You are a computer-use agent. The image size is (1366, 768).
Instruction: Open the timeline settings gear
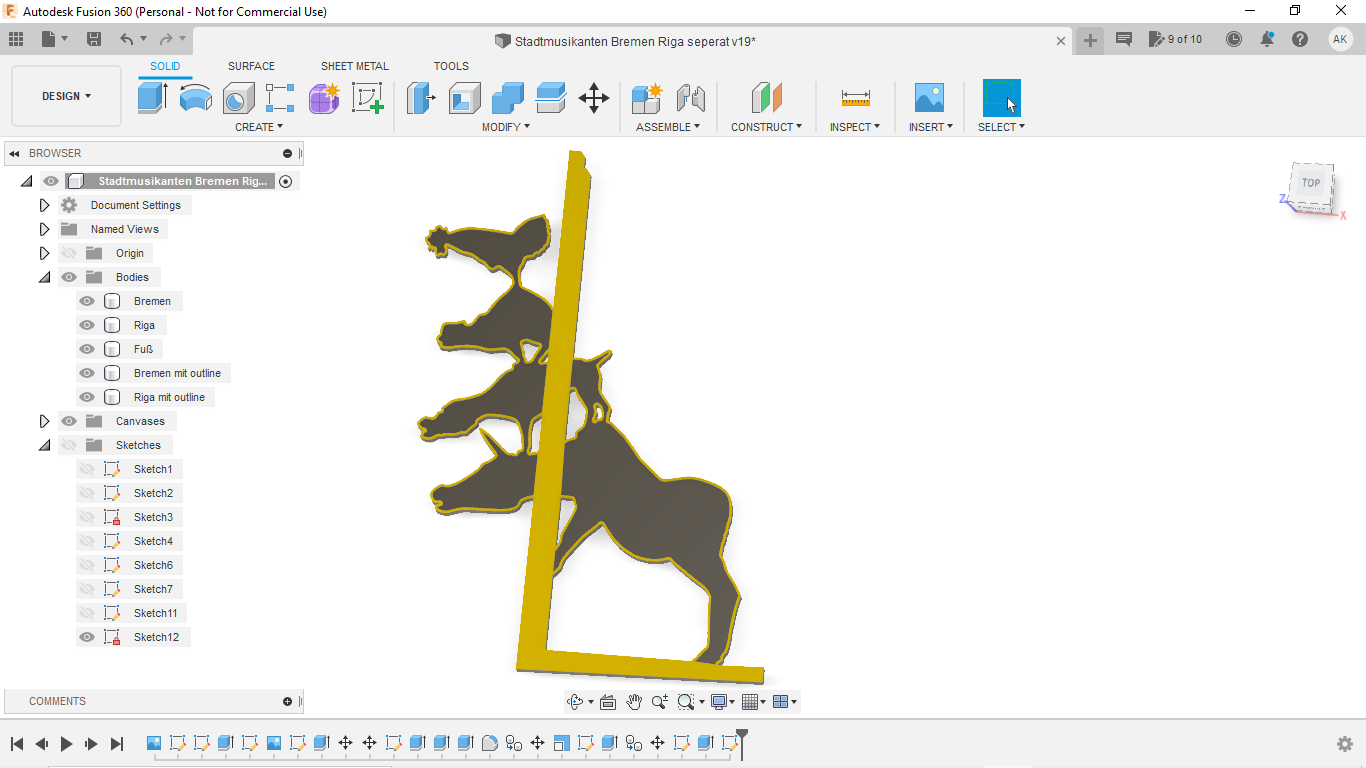[1345, 744]
